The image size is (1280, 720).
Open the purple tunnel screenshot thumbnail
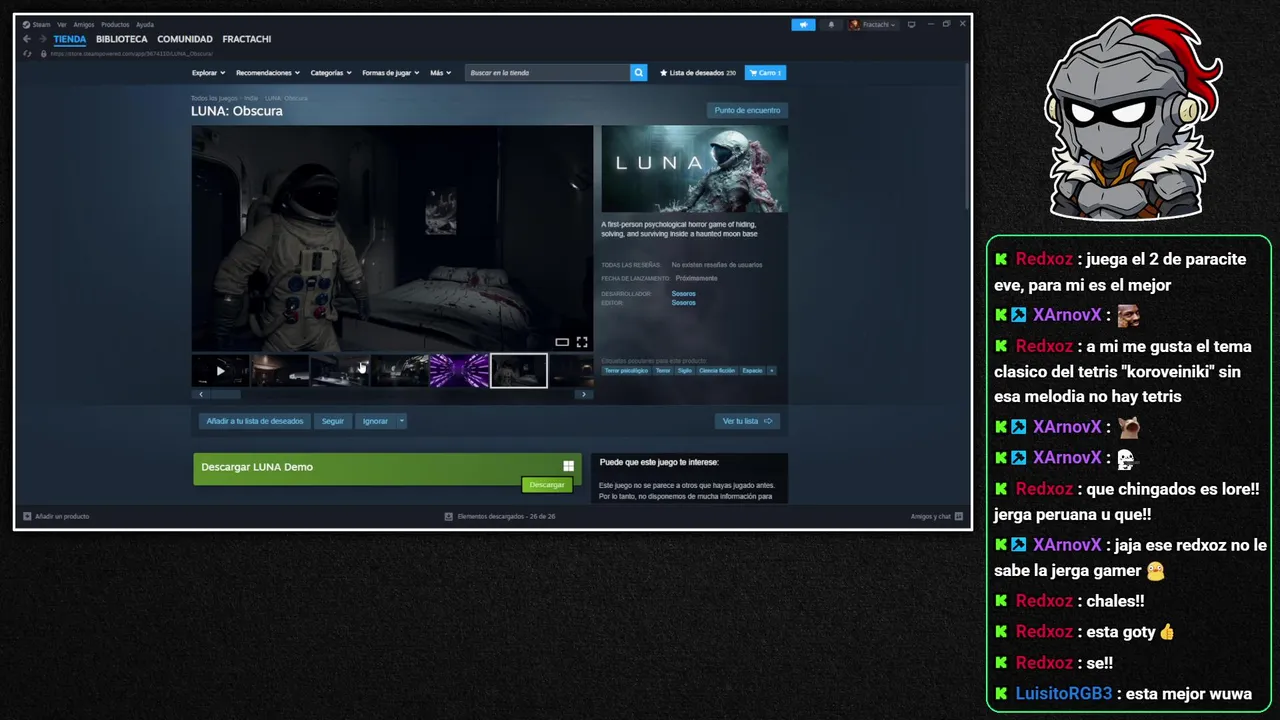click(459, 370)
